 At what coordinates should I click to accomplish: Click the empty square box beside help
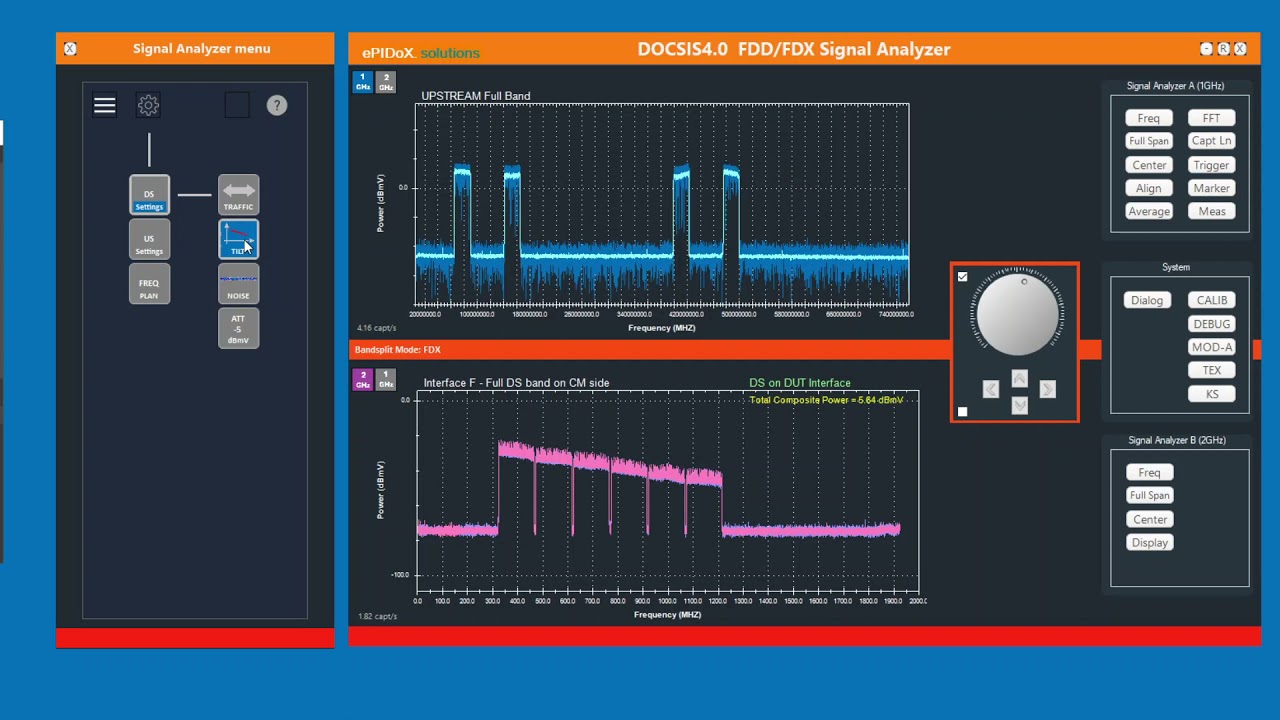pyautogui.click(x=237, y=105)
